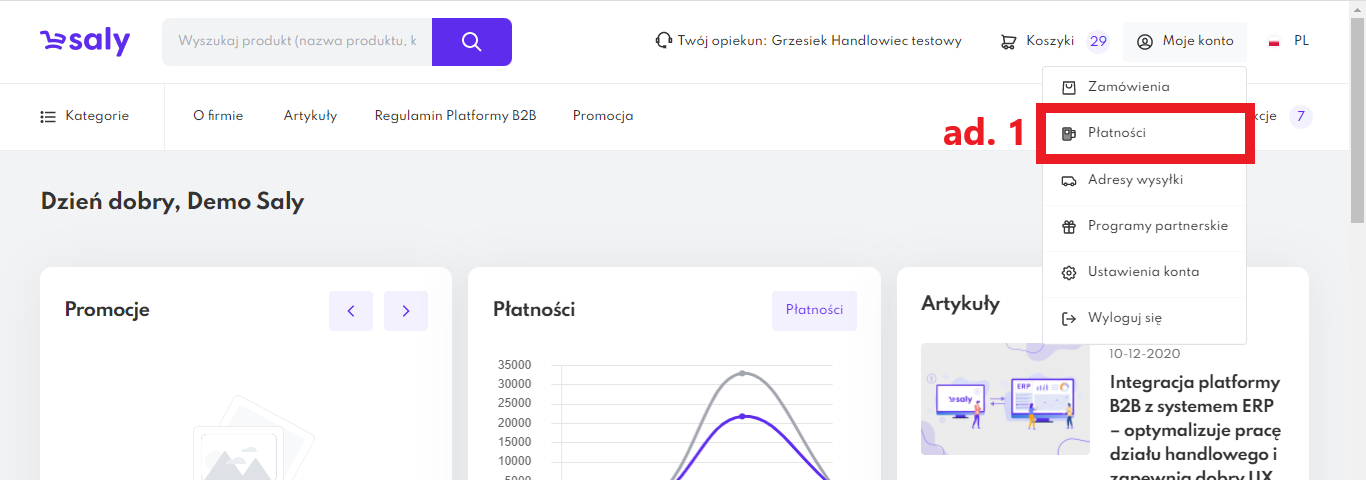Screen dimensions: 1366x480
Task: Select Płatności in the account menu
Action: click(1117, 133)
